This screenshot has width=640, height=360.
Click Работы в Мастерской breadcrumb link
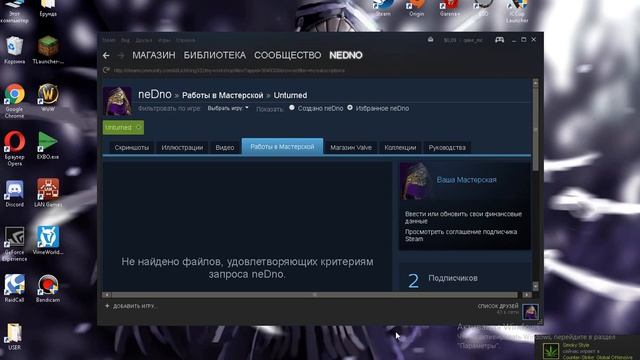click(x=222, y=95)
